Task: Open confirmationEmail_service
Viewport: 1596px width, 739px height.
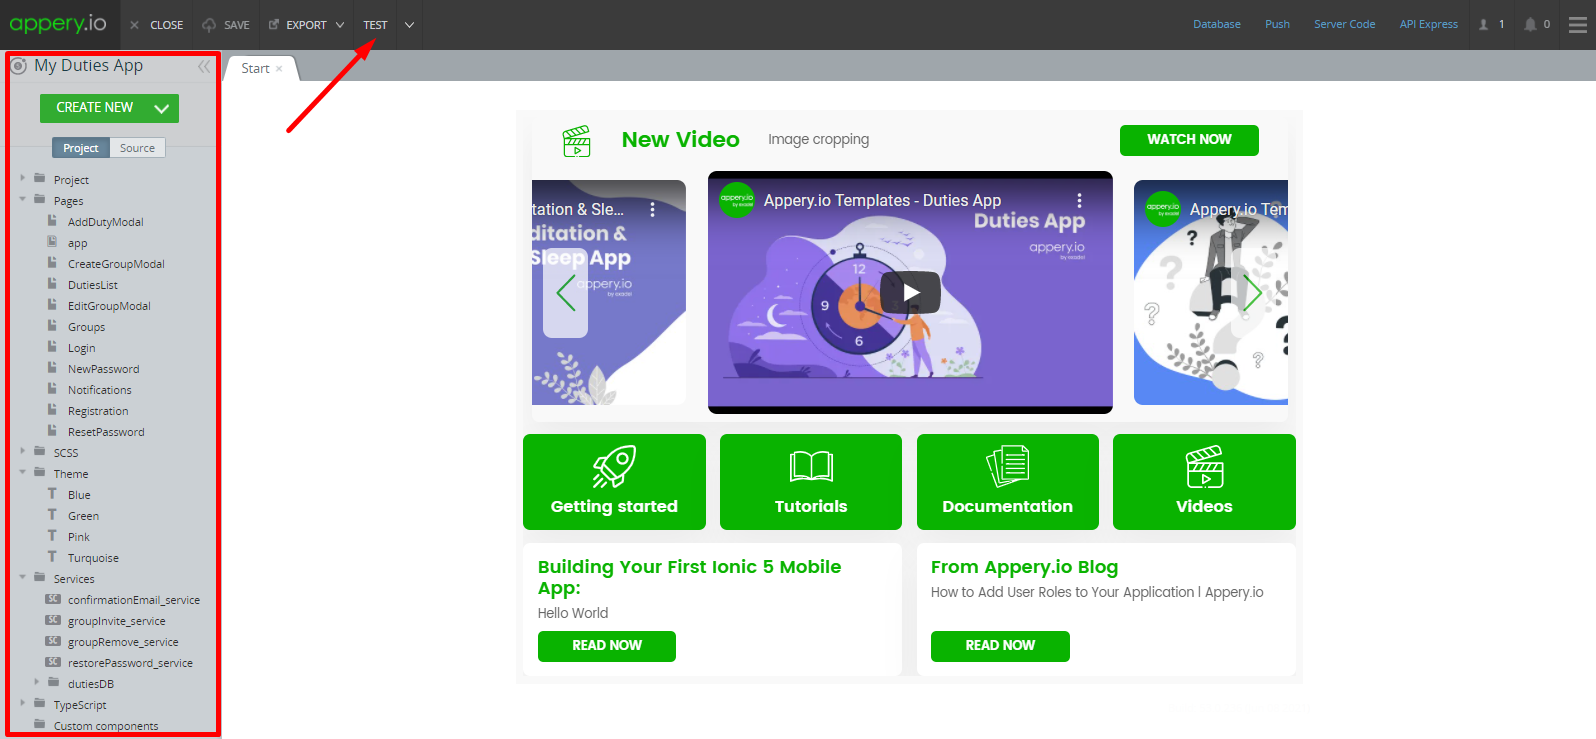Action: point(133,600)
